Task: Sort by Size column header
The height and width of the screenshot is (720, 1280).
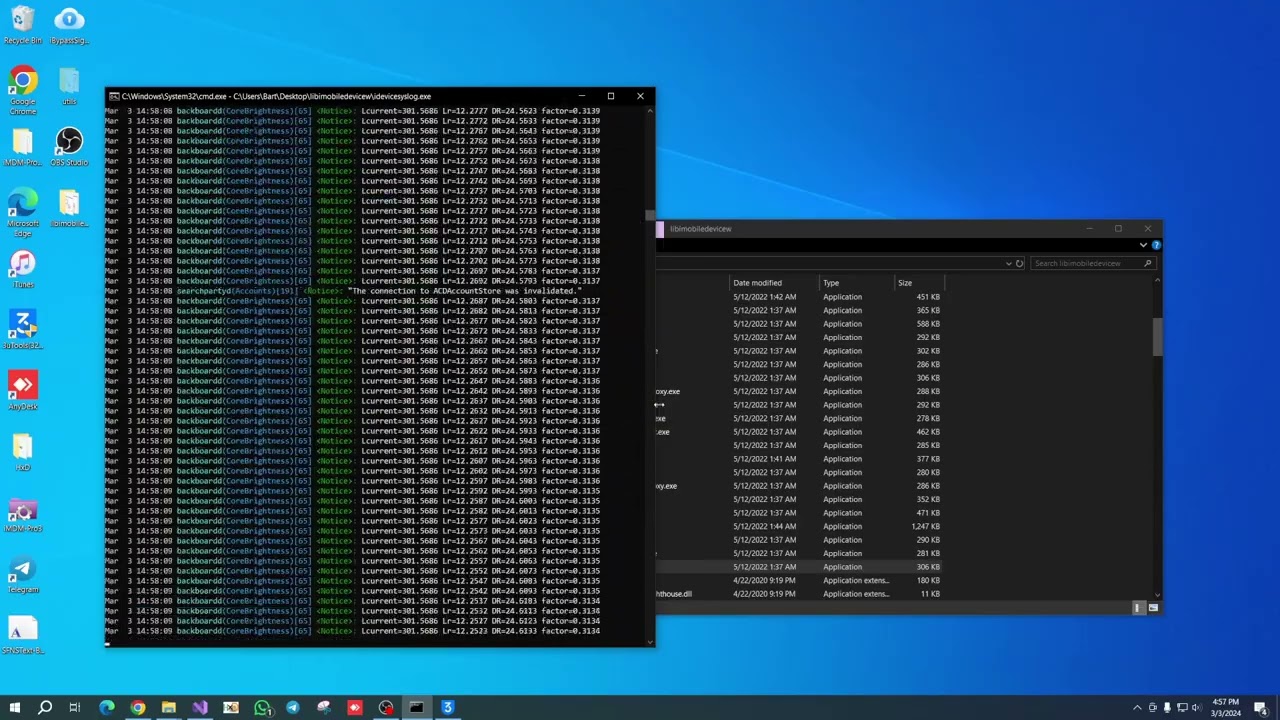Action: click(905, 283)
